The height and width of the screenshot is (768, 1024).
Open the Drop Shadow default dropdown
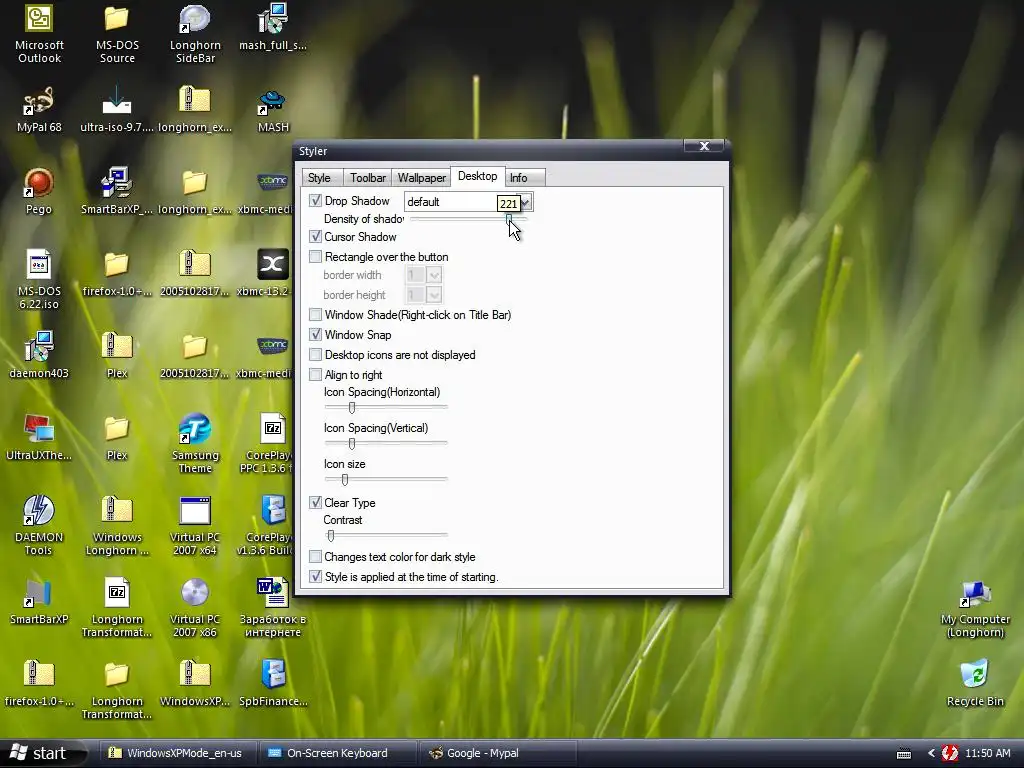click(x=526, y=202)
